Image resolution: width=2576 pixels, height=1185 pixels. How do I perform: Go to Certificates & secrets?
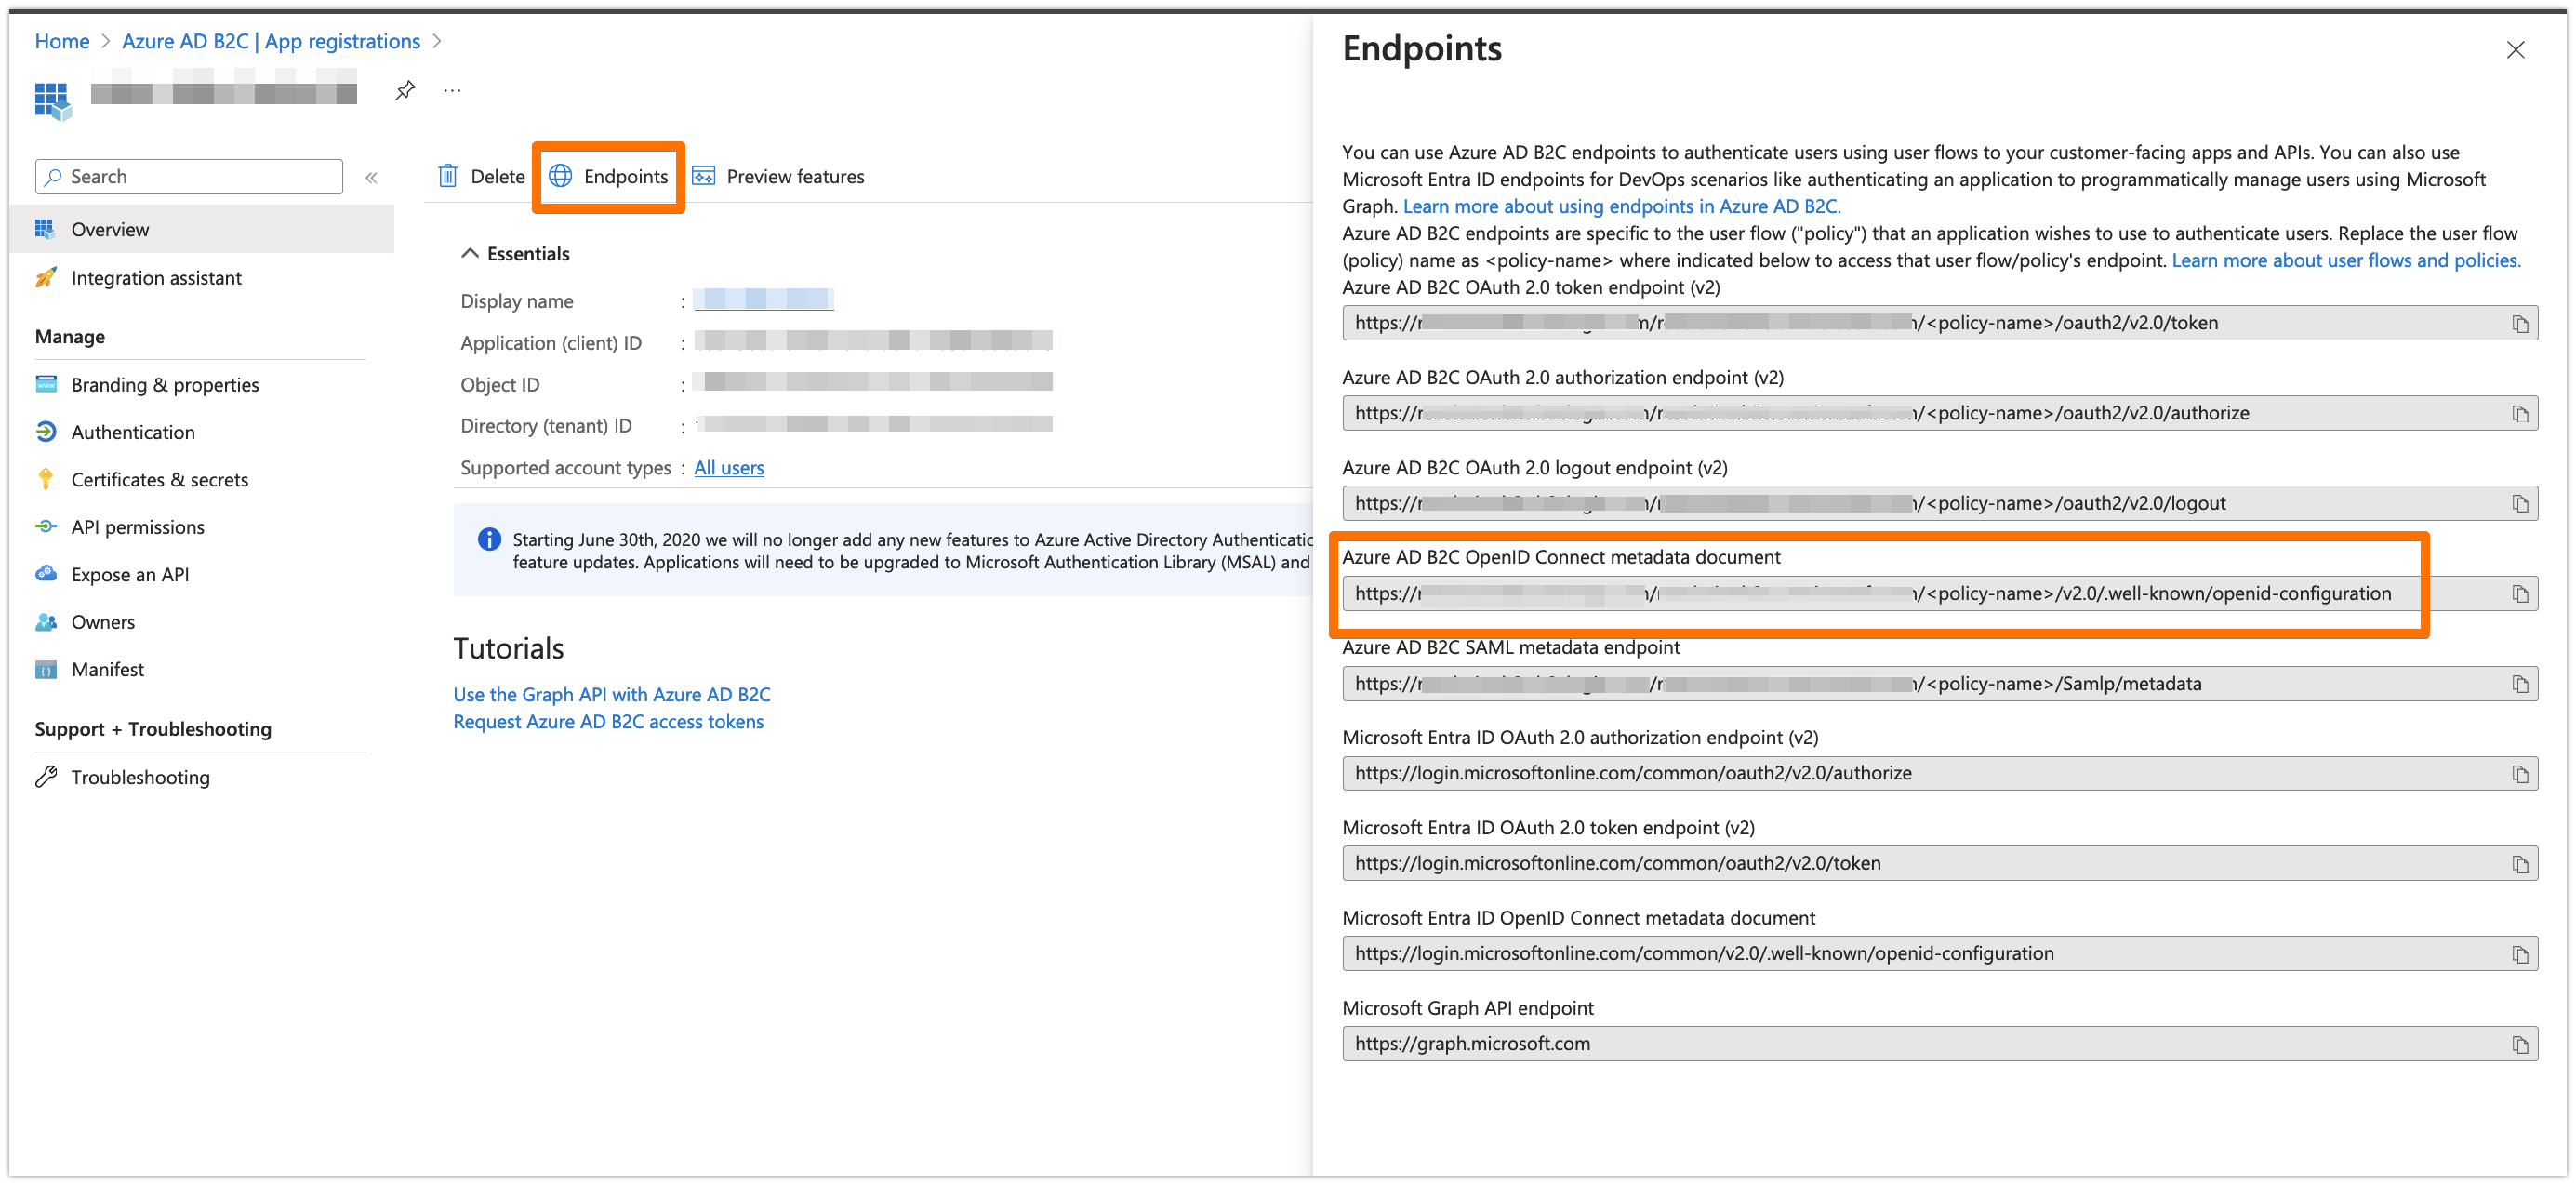tap(159, 480)
